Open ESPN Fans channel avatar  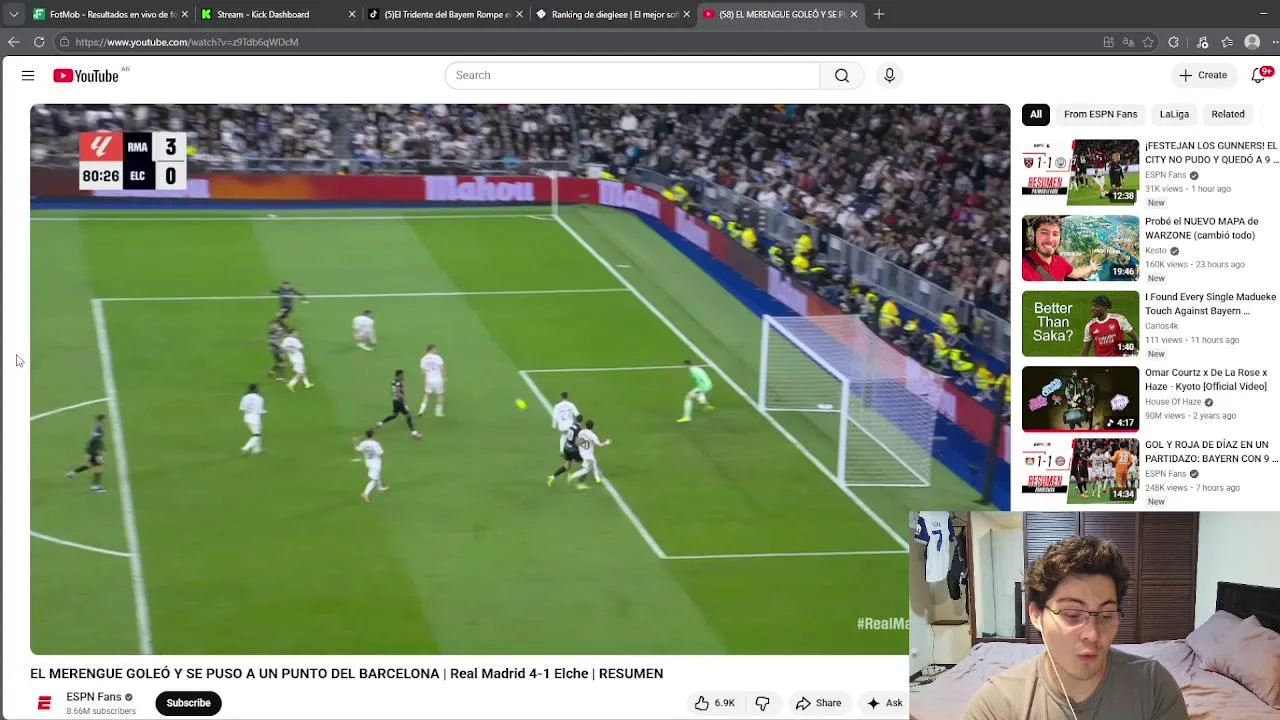pos(44,704)
